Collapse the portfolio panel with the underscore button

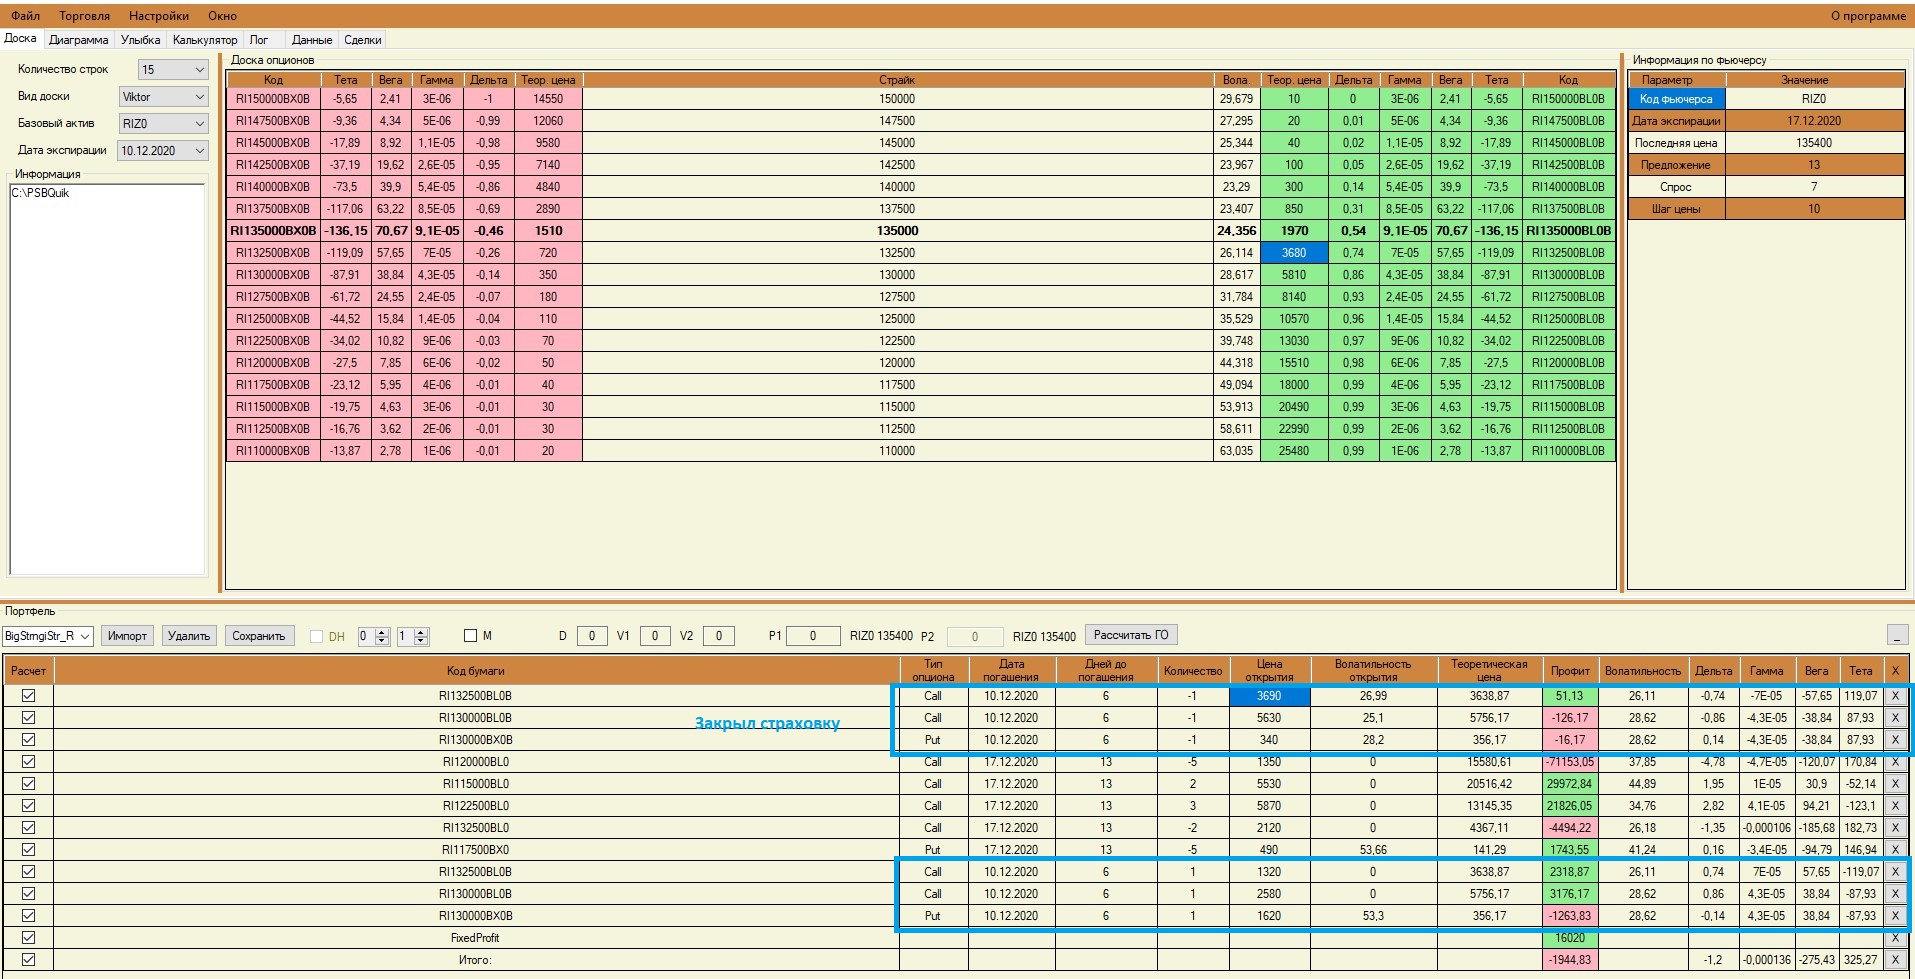pos(1897,636)
